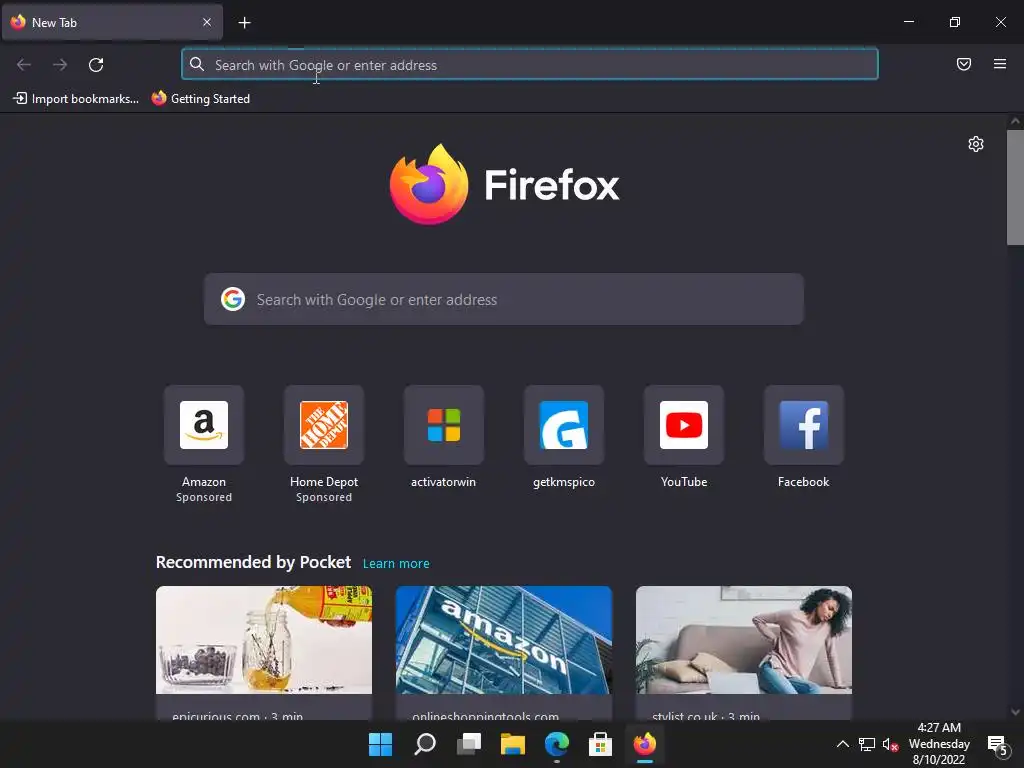Click the Google logo in search box
This screenshot has height=768, width=1024.
coord(233,299)
